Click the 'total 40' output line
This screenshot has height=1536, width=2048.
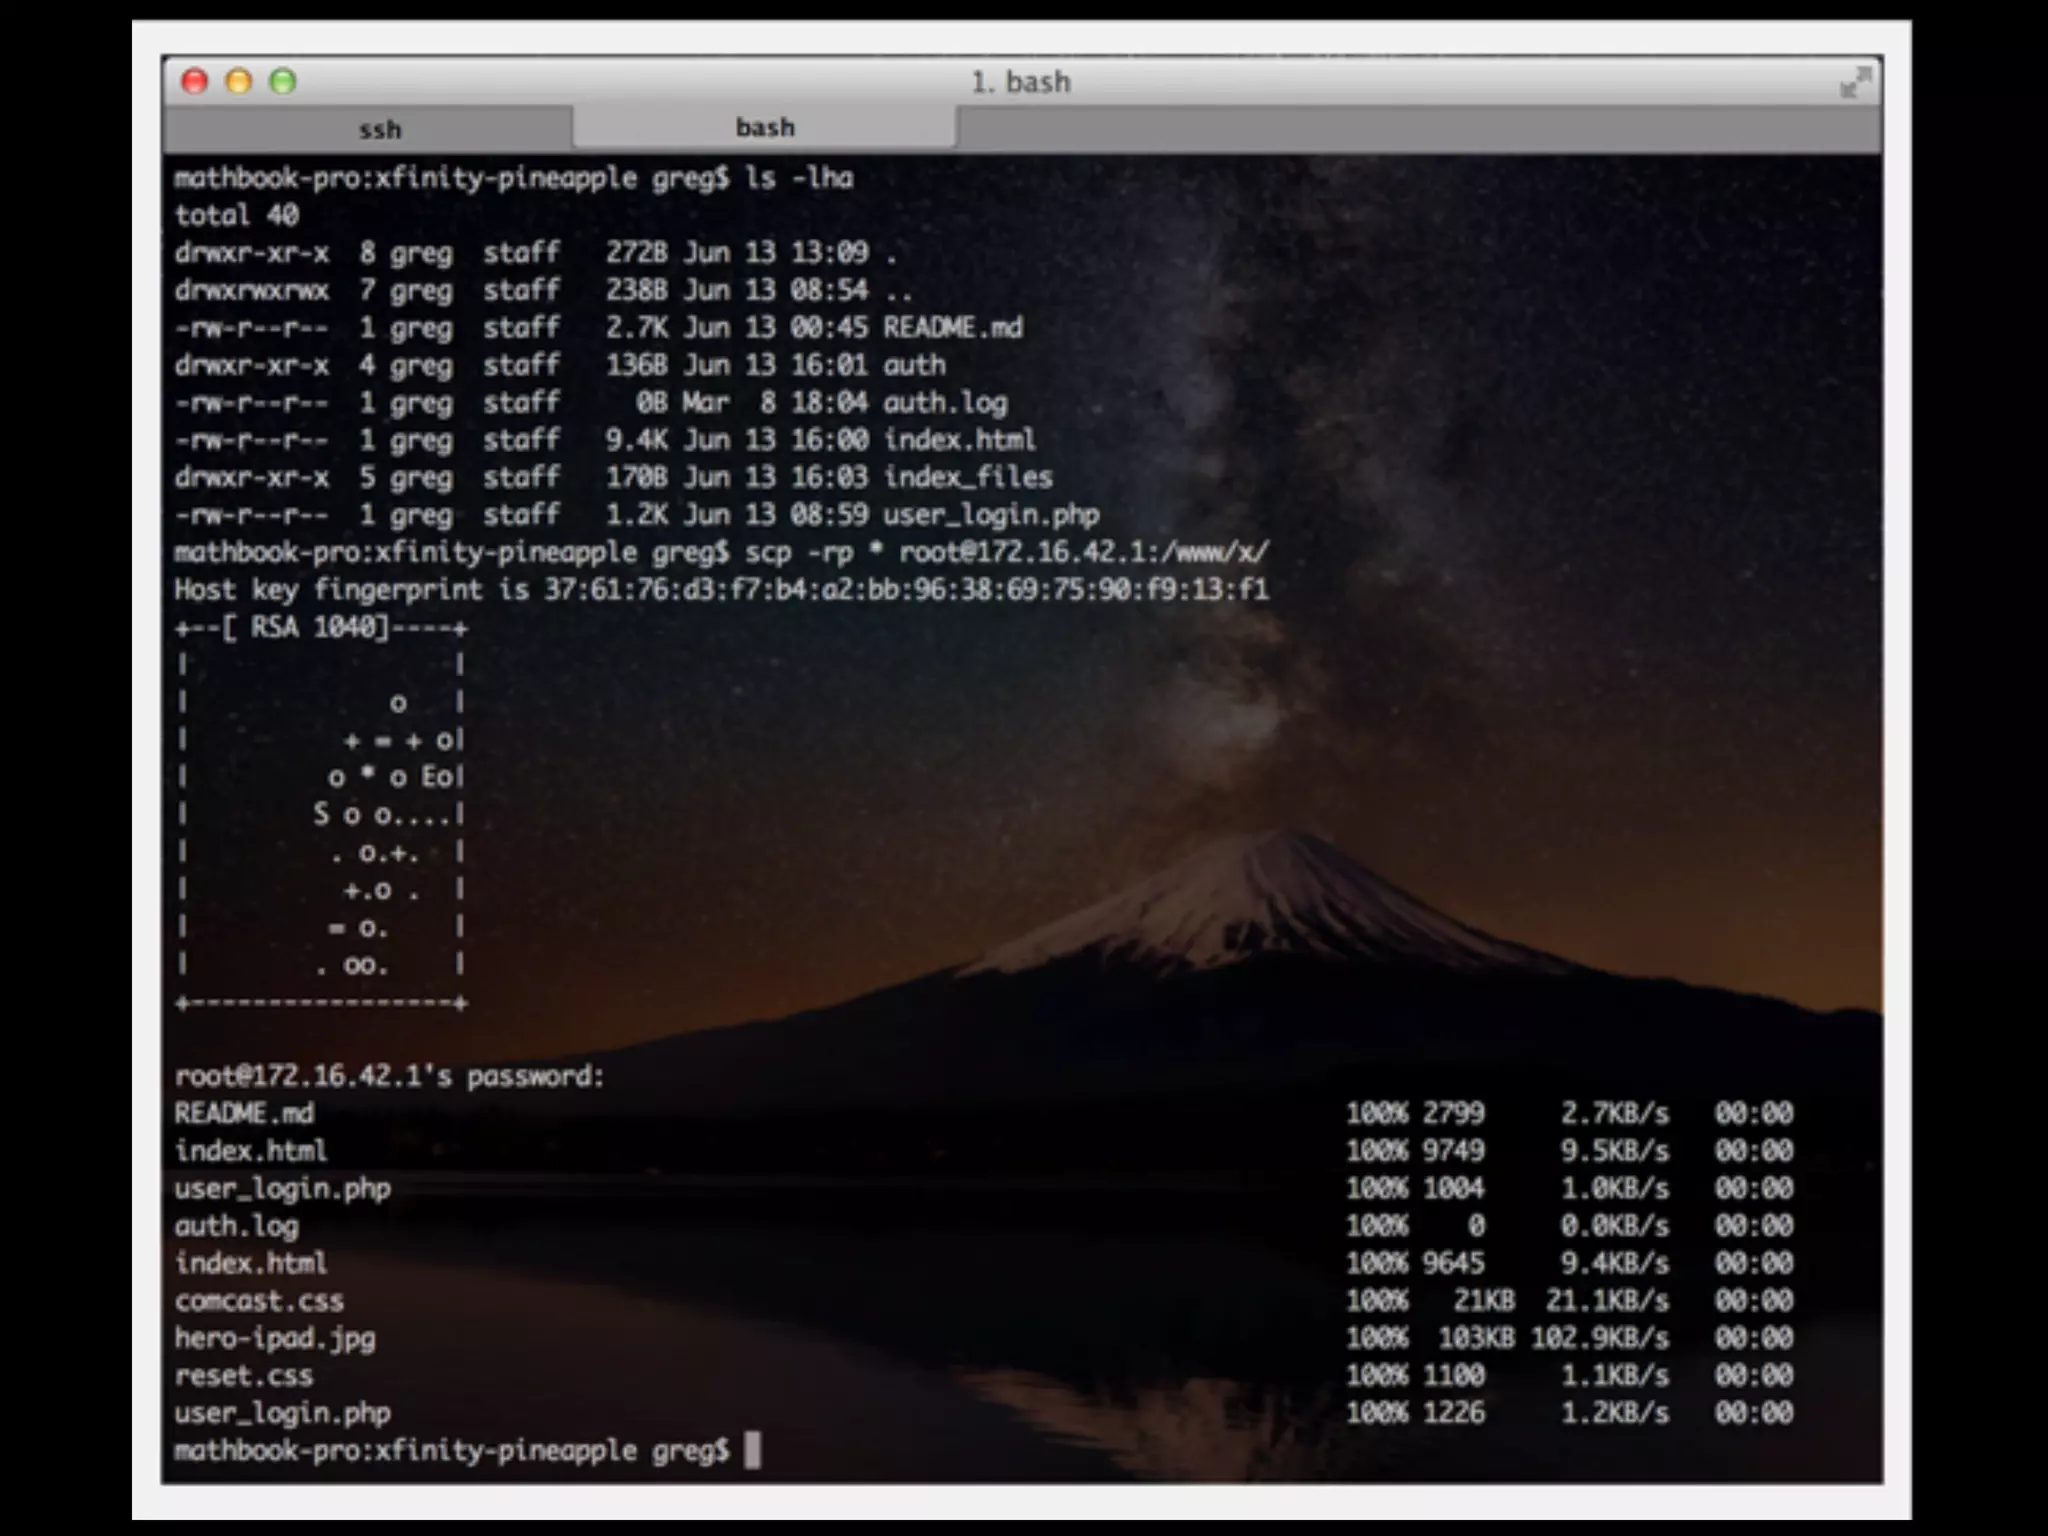coord(236,215)
